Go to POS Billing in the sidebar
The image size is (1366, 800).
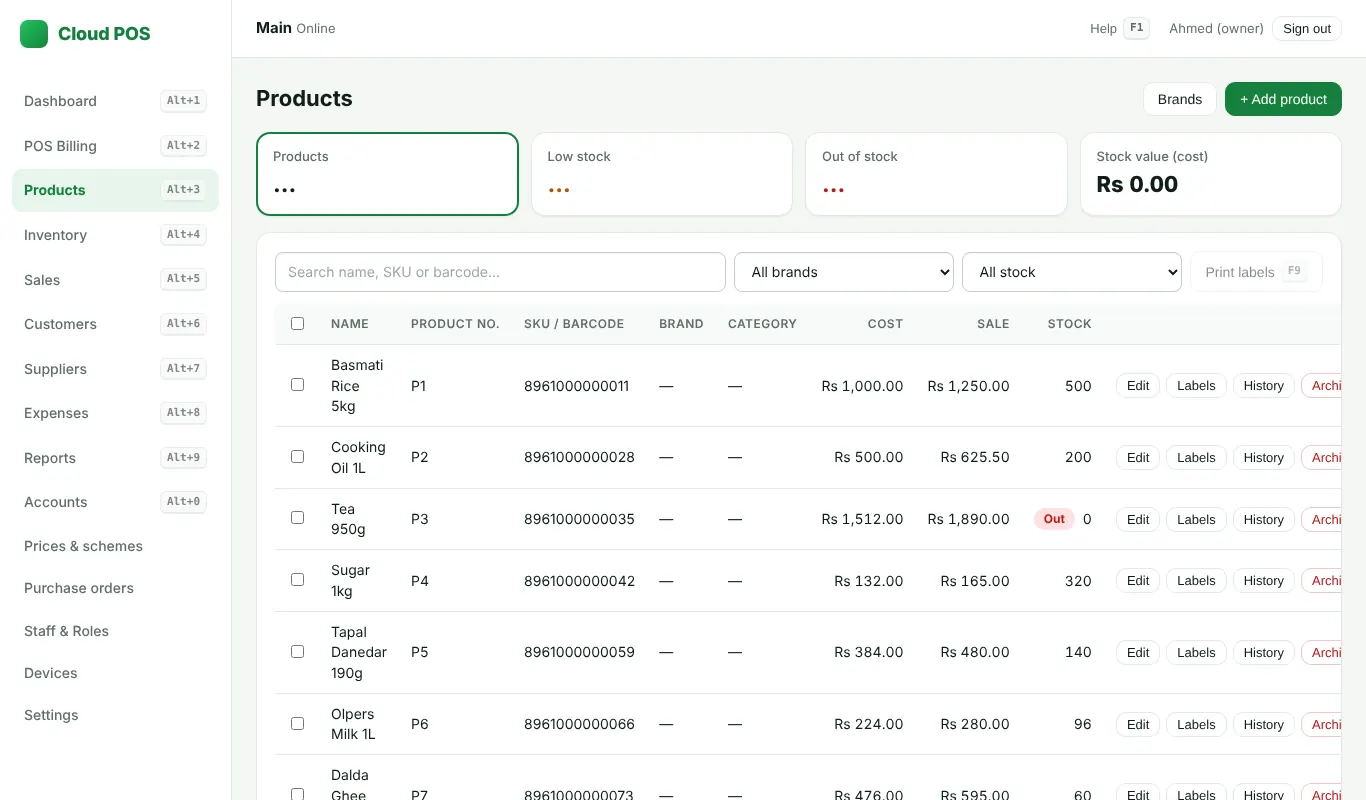coord(115,146)
